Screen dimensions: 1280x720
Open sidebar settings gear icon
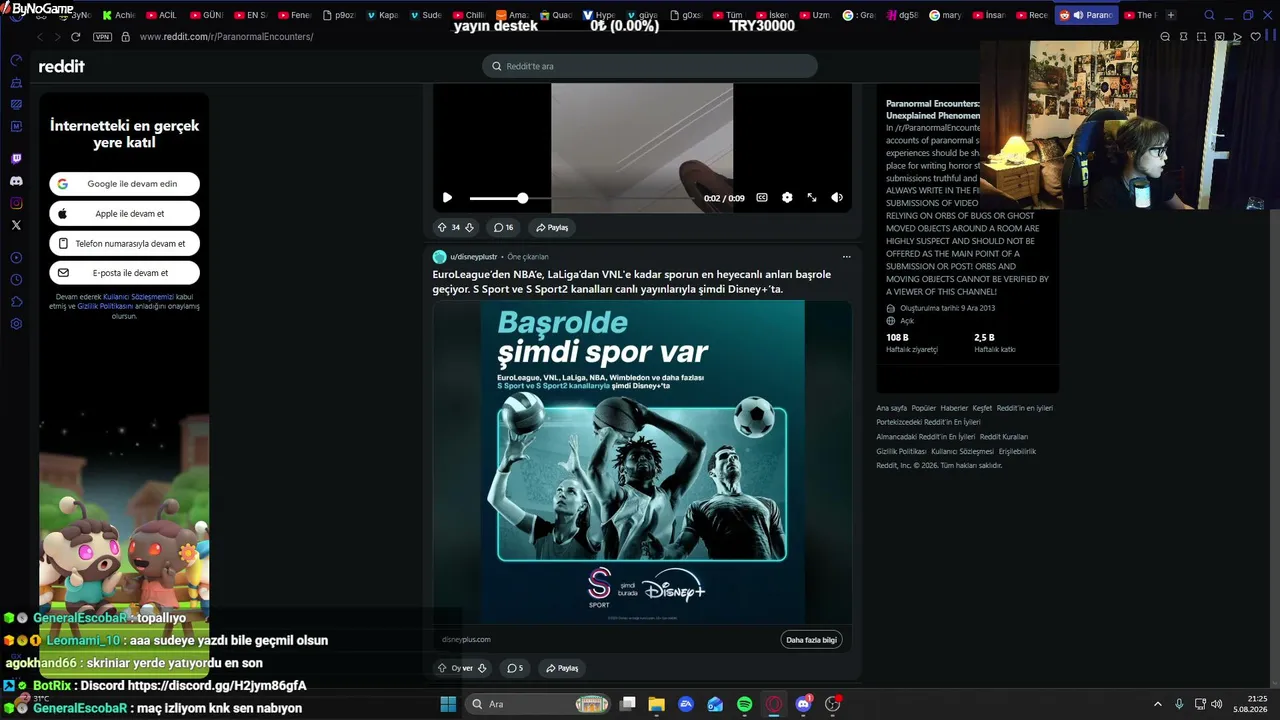tap(16, 324)
